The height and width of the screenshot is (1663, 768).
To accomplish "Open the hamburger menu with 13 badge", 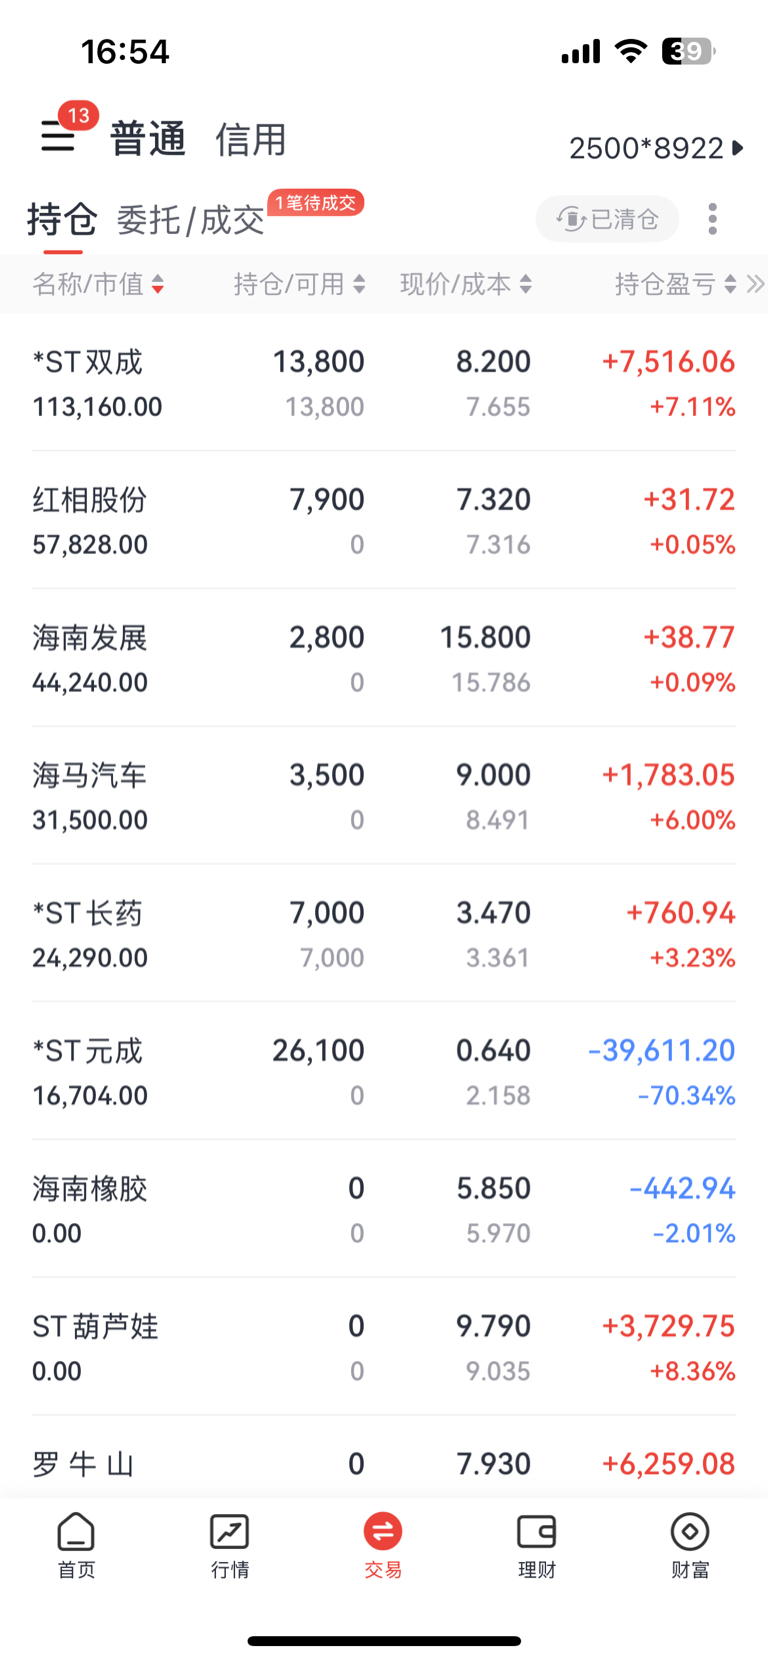I will click(58, 136).
